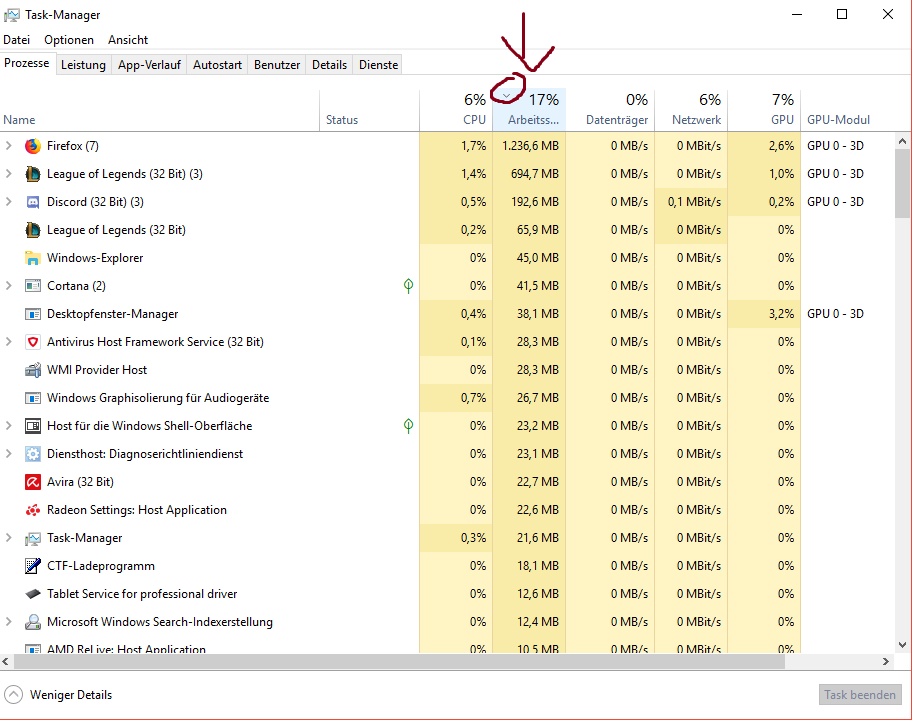Sort by the CPU column header
The width and height of the screenshot is (912, 720).
coord(456,110)
